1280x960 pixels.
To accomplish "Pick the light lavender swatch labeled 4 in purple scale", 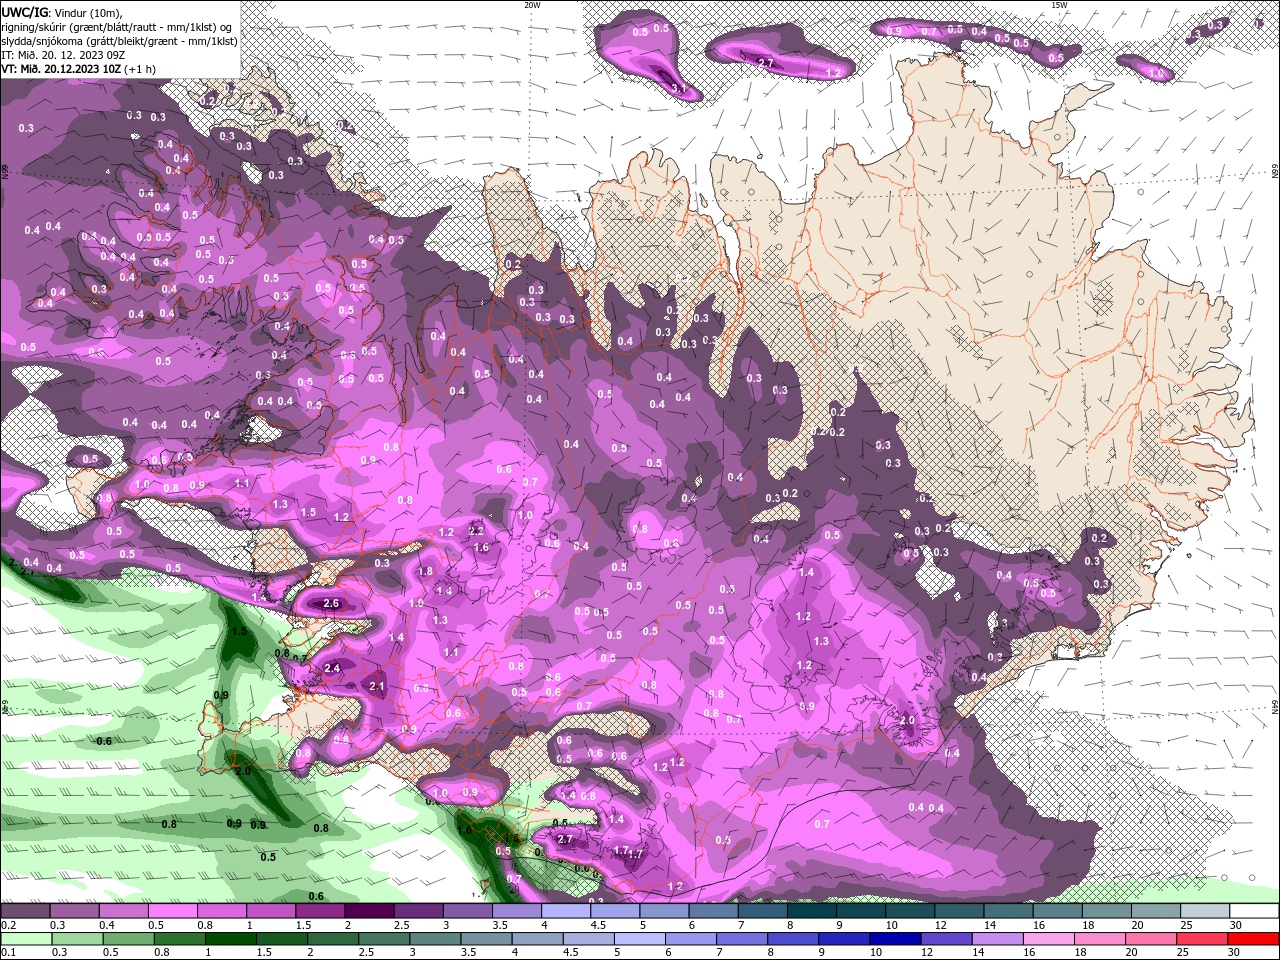I will tap(565, 910).
